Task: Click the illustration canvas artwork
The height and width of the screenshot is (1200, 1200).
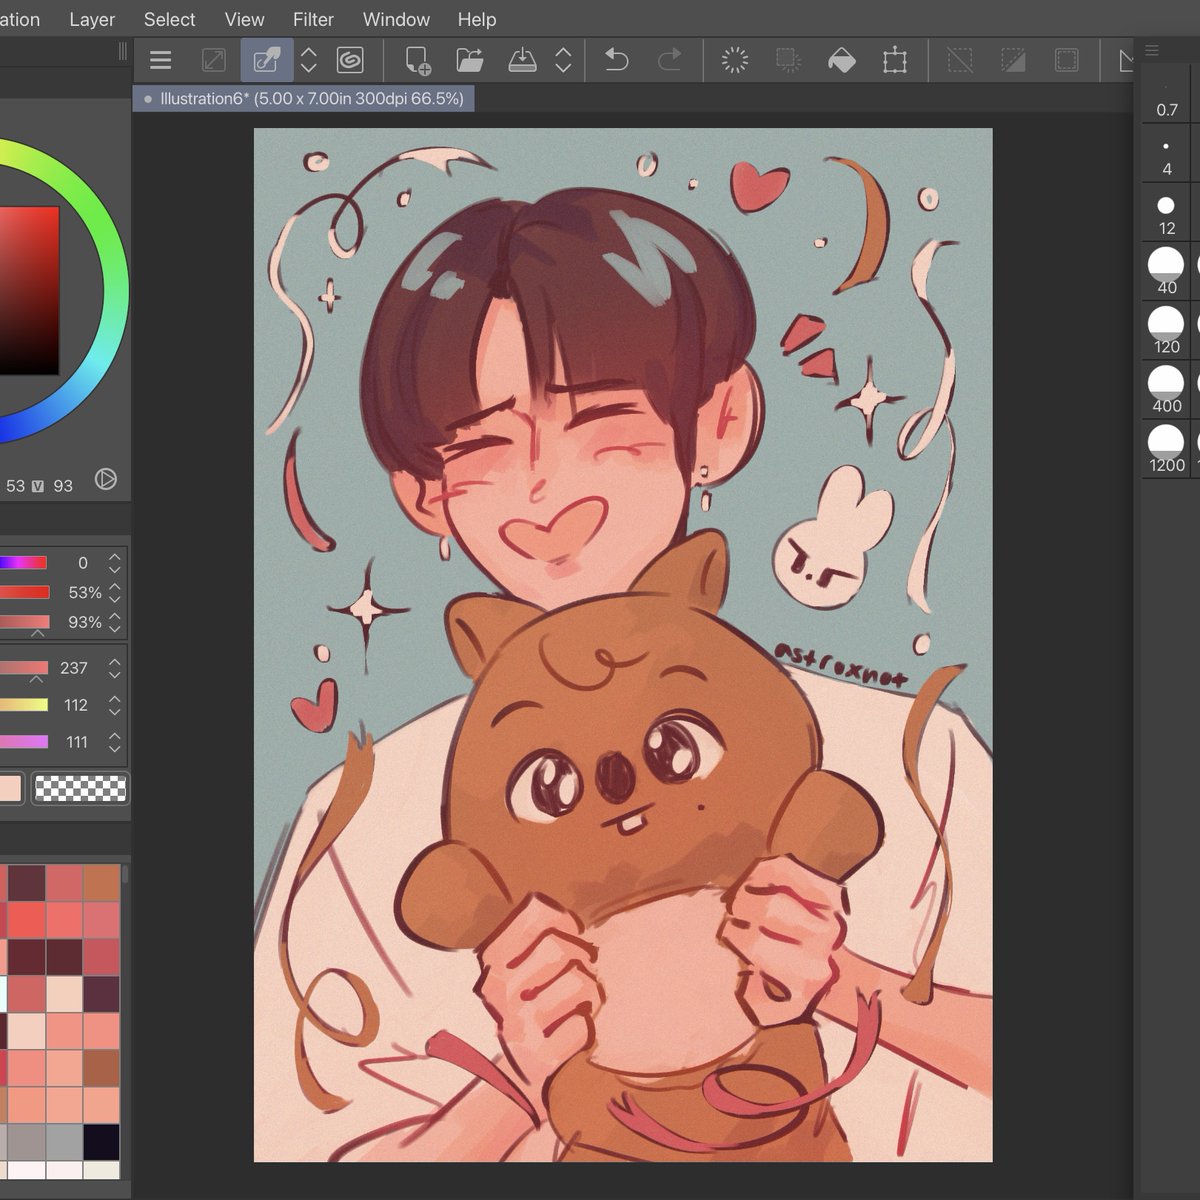Action: tap(623, 645)
